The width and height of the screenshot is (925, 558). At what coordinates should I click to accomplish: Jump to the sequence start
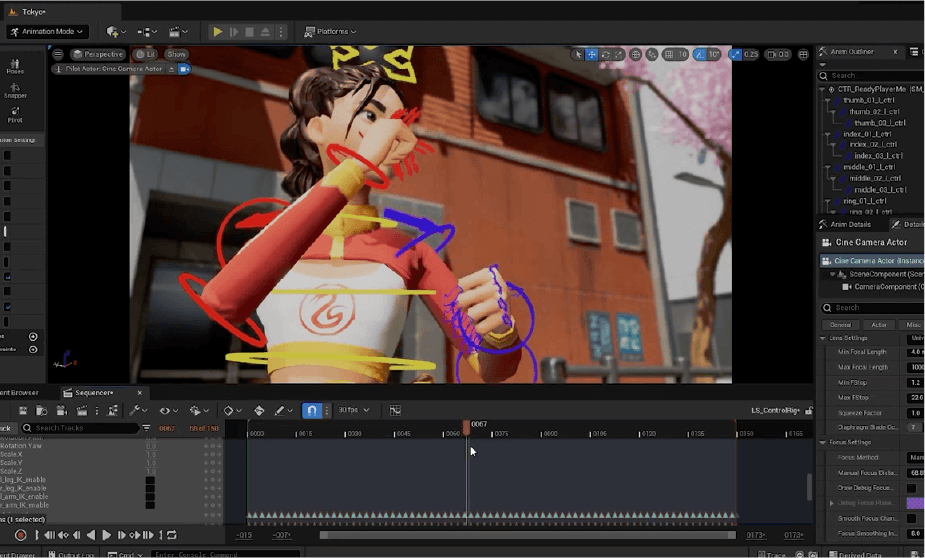click(x=50, y=536)
